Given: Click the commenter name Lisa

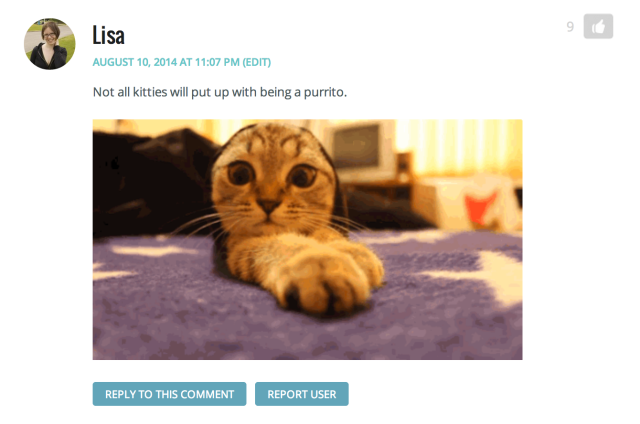Looking at the screenshot, I should coord(108,35).
